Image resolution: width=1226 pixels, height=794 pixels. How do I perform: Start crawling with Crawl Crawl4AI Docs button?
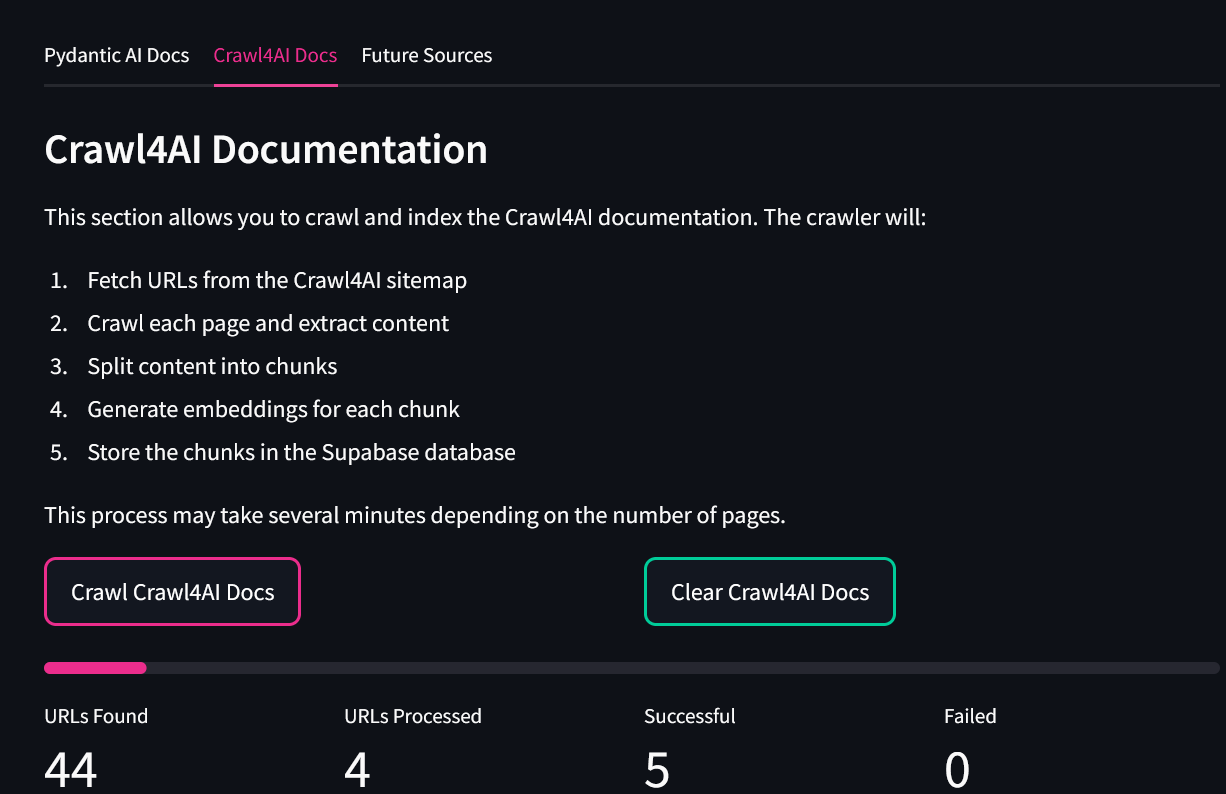172,592
